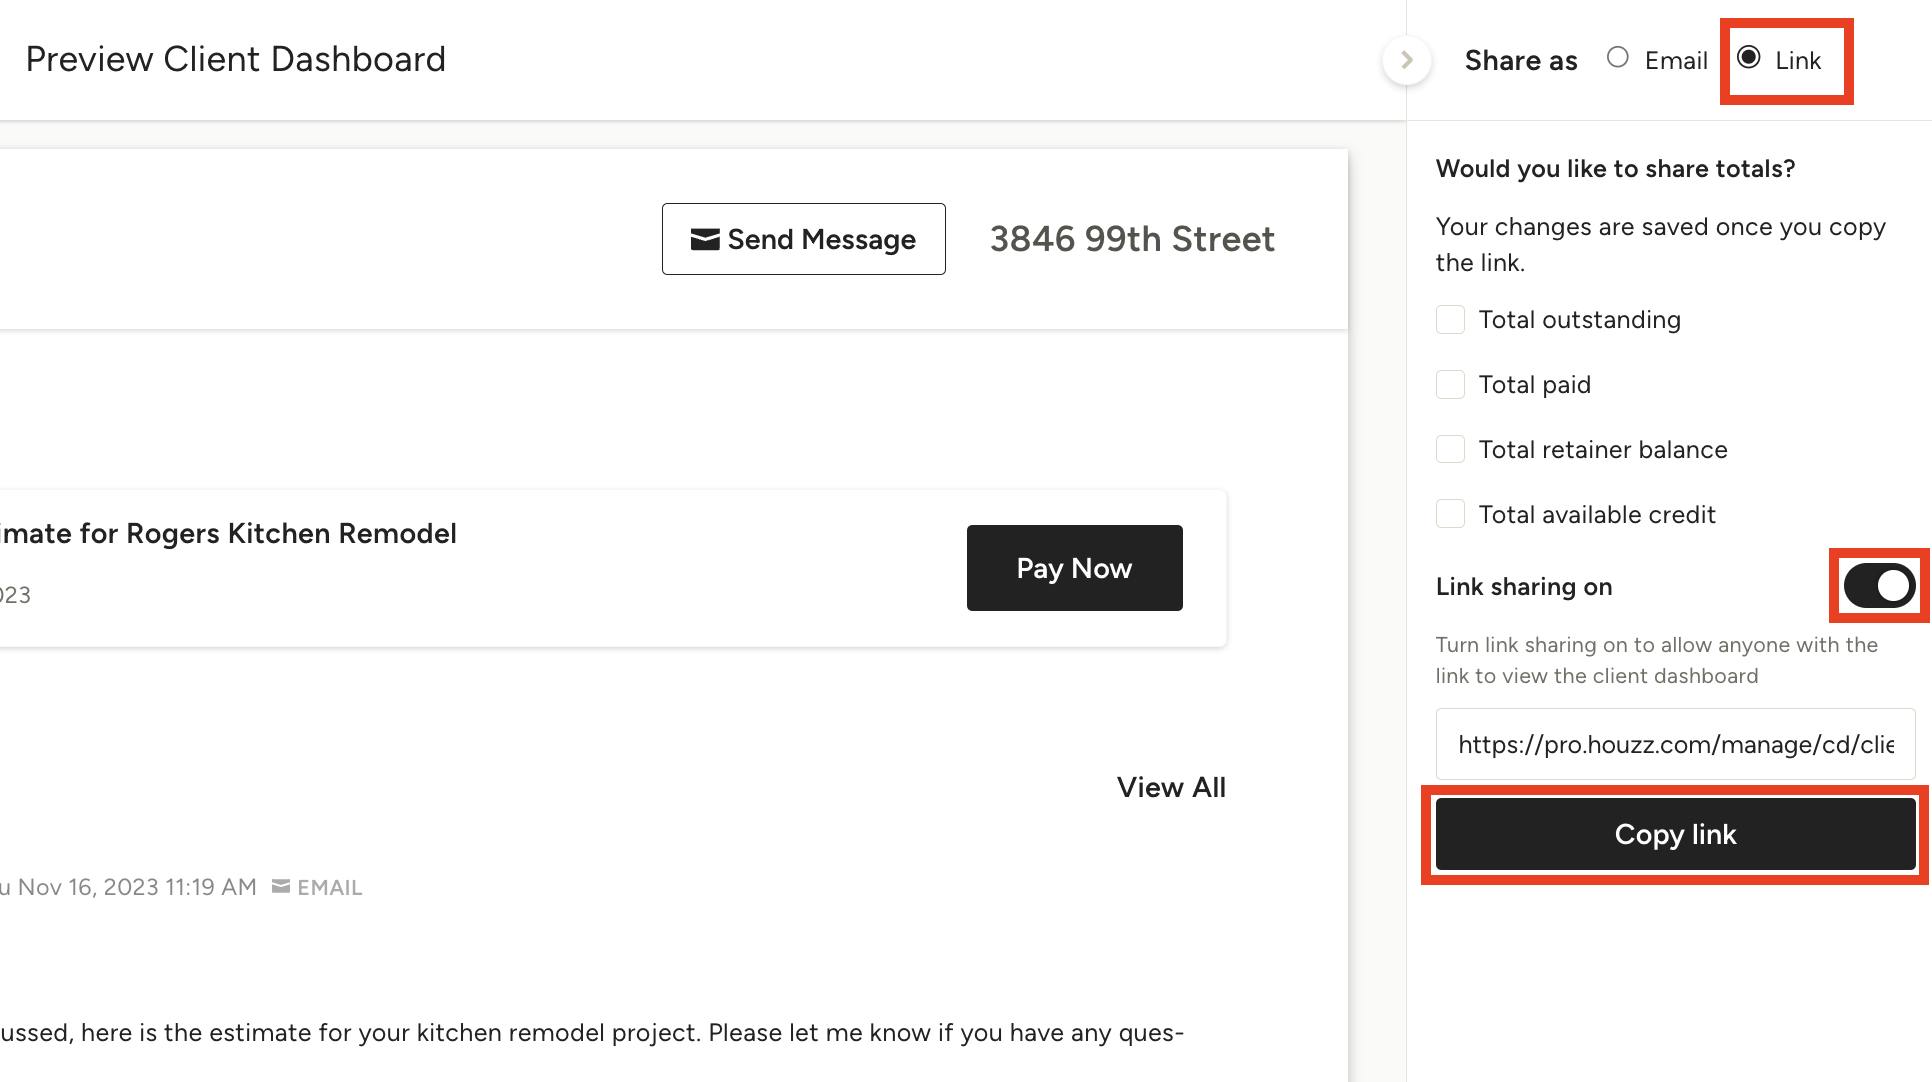Viewport: 1932px width, 1082px height.
Task: Check the Total available credit checkbox
Action: click(1450, 515)
